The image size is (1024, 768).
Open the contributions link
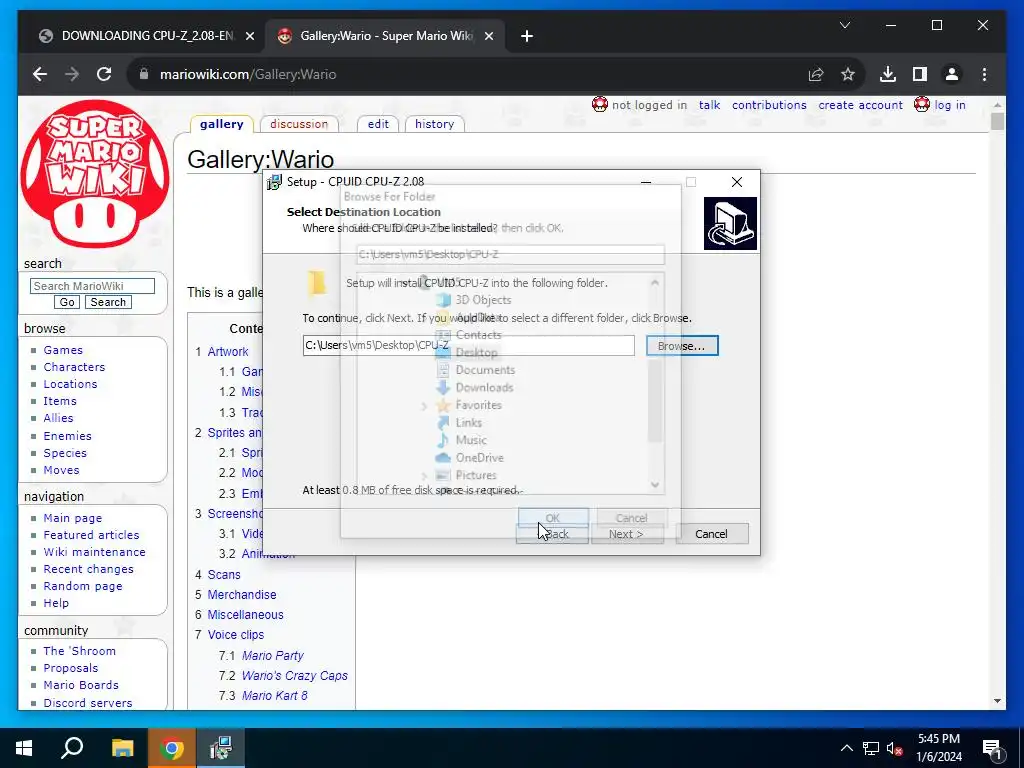pos(769,105)
